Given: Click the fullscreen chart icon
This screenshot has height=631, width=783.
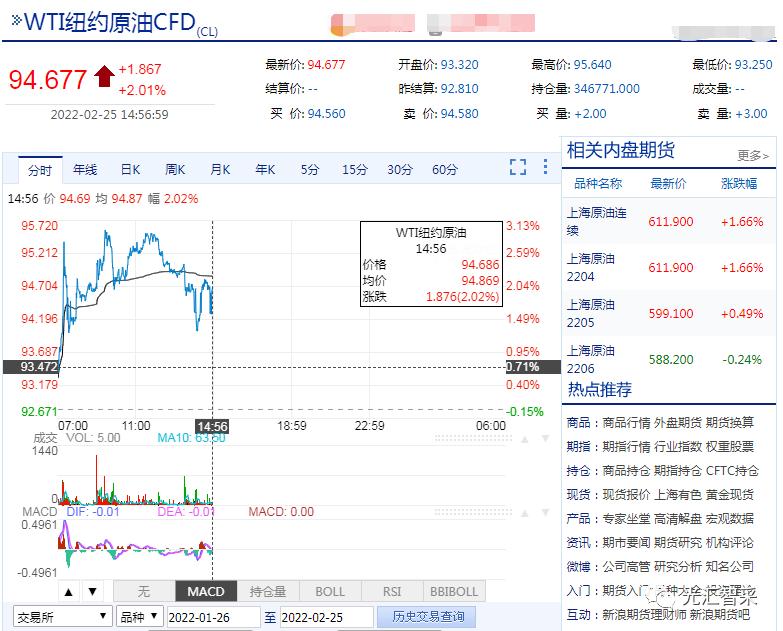Looking at the screenshot, I should pyautogui.click(x=518, y=167).
